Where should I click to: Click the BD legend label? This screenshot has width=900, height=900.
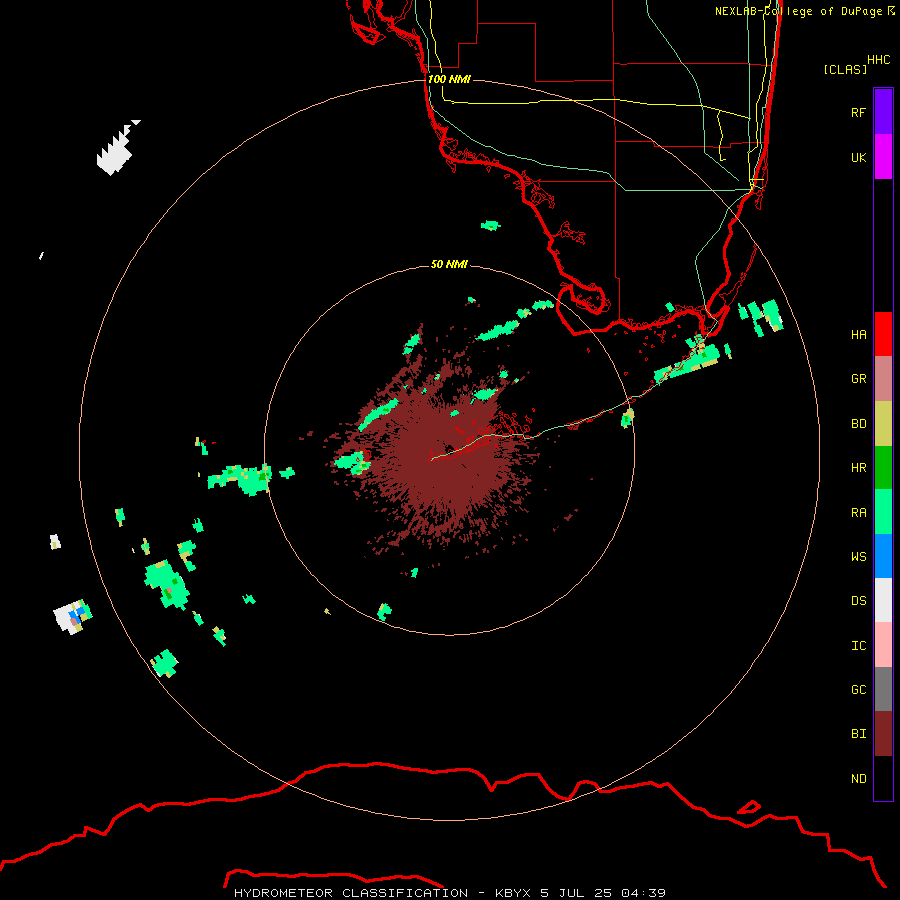click(858, 424)
